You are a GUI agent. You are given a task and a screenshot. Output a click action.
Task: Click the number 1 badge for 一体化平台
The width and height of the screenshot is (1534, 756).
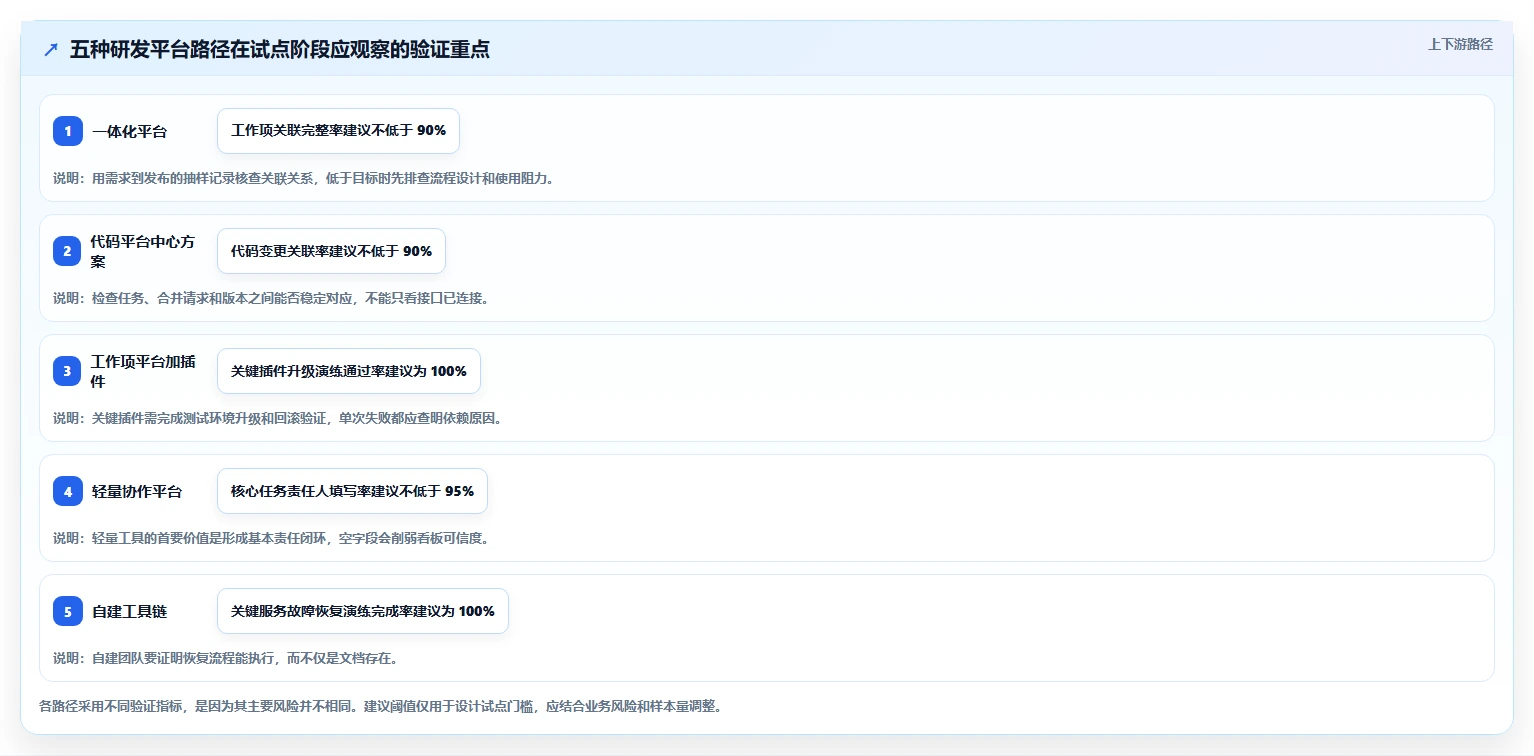pos(68,131)
